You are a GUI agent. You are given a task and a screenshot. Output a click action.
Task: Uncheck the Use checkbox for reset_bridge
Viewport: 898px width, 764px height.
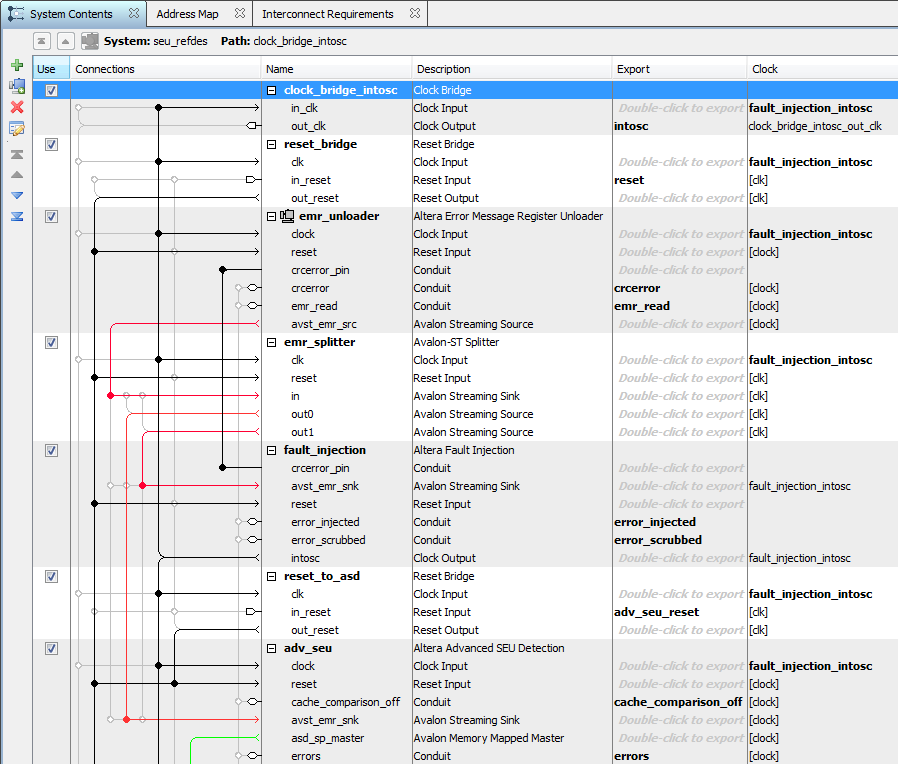(51, 144)
